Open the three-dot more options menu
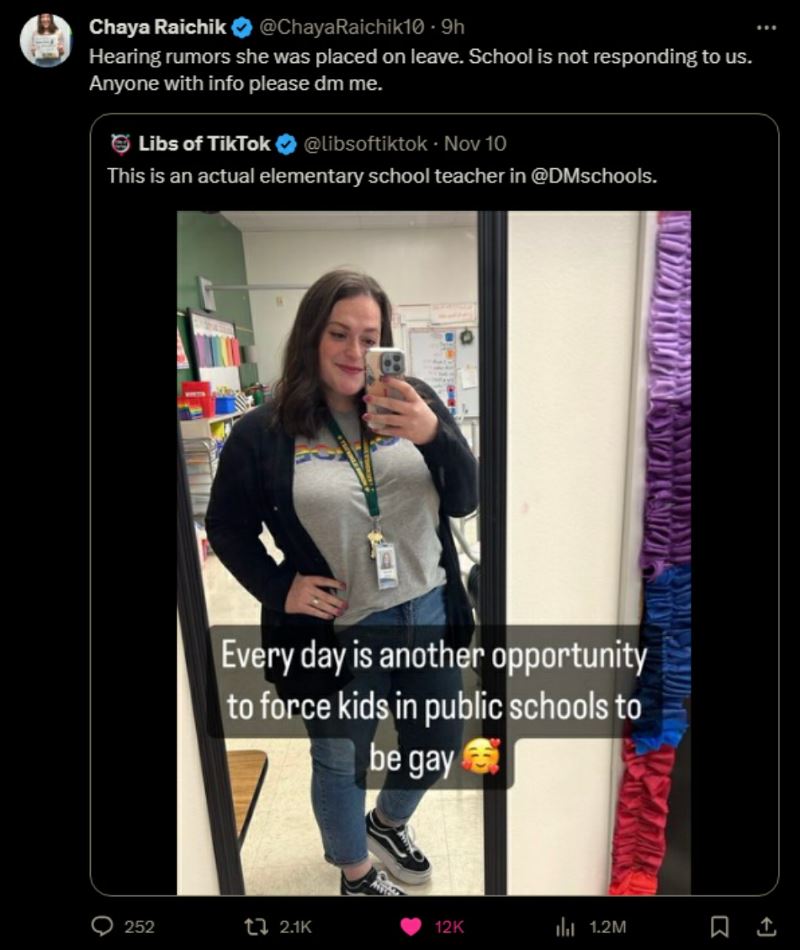This screenshot has width=800, height=950. pyautogui.click(x=766, y=27)
